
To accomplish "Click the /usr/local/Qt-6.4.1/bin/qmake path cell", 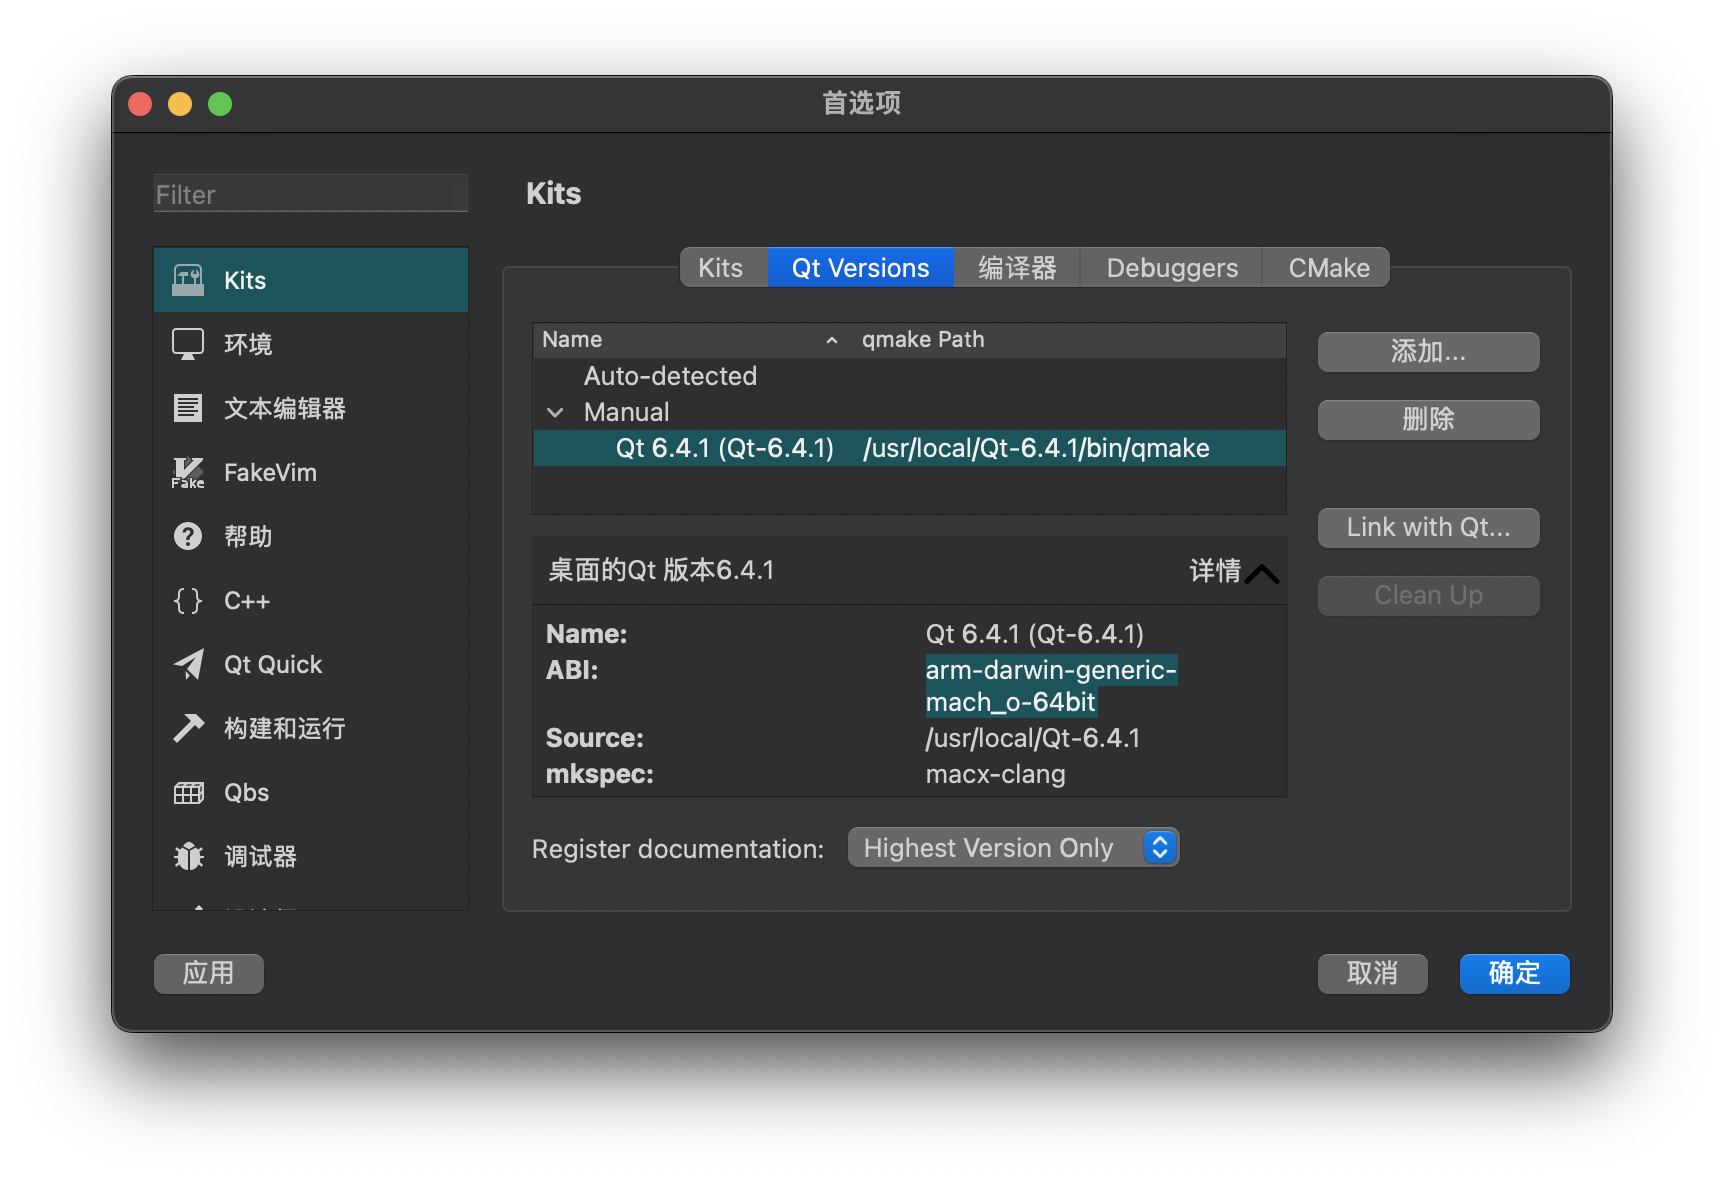I will click(1036, 448).
